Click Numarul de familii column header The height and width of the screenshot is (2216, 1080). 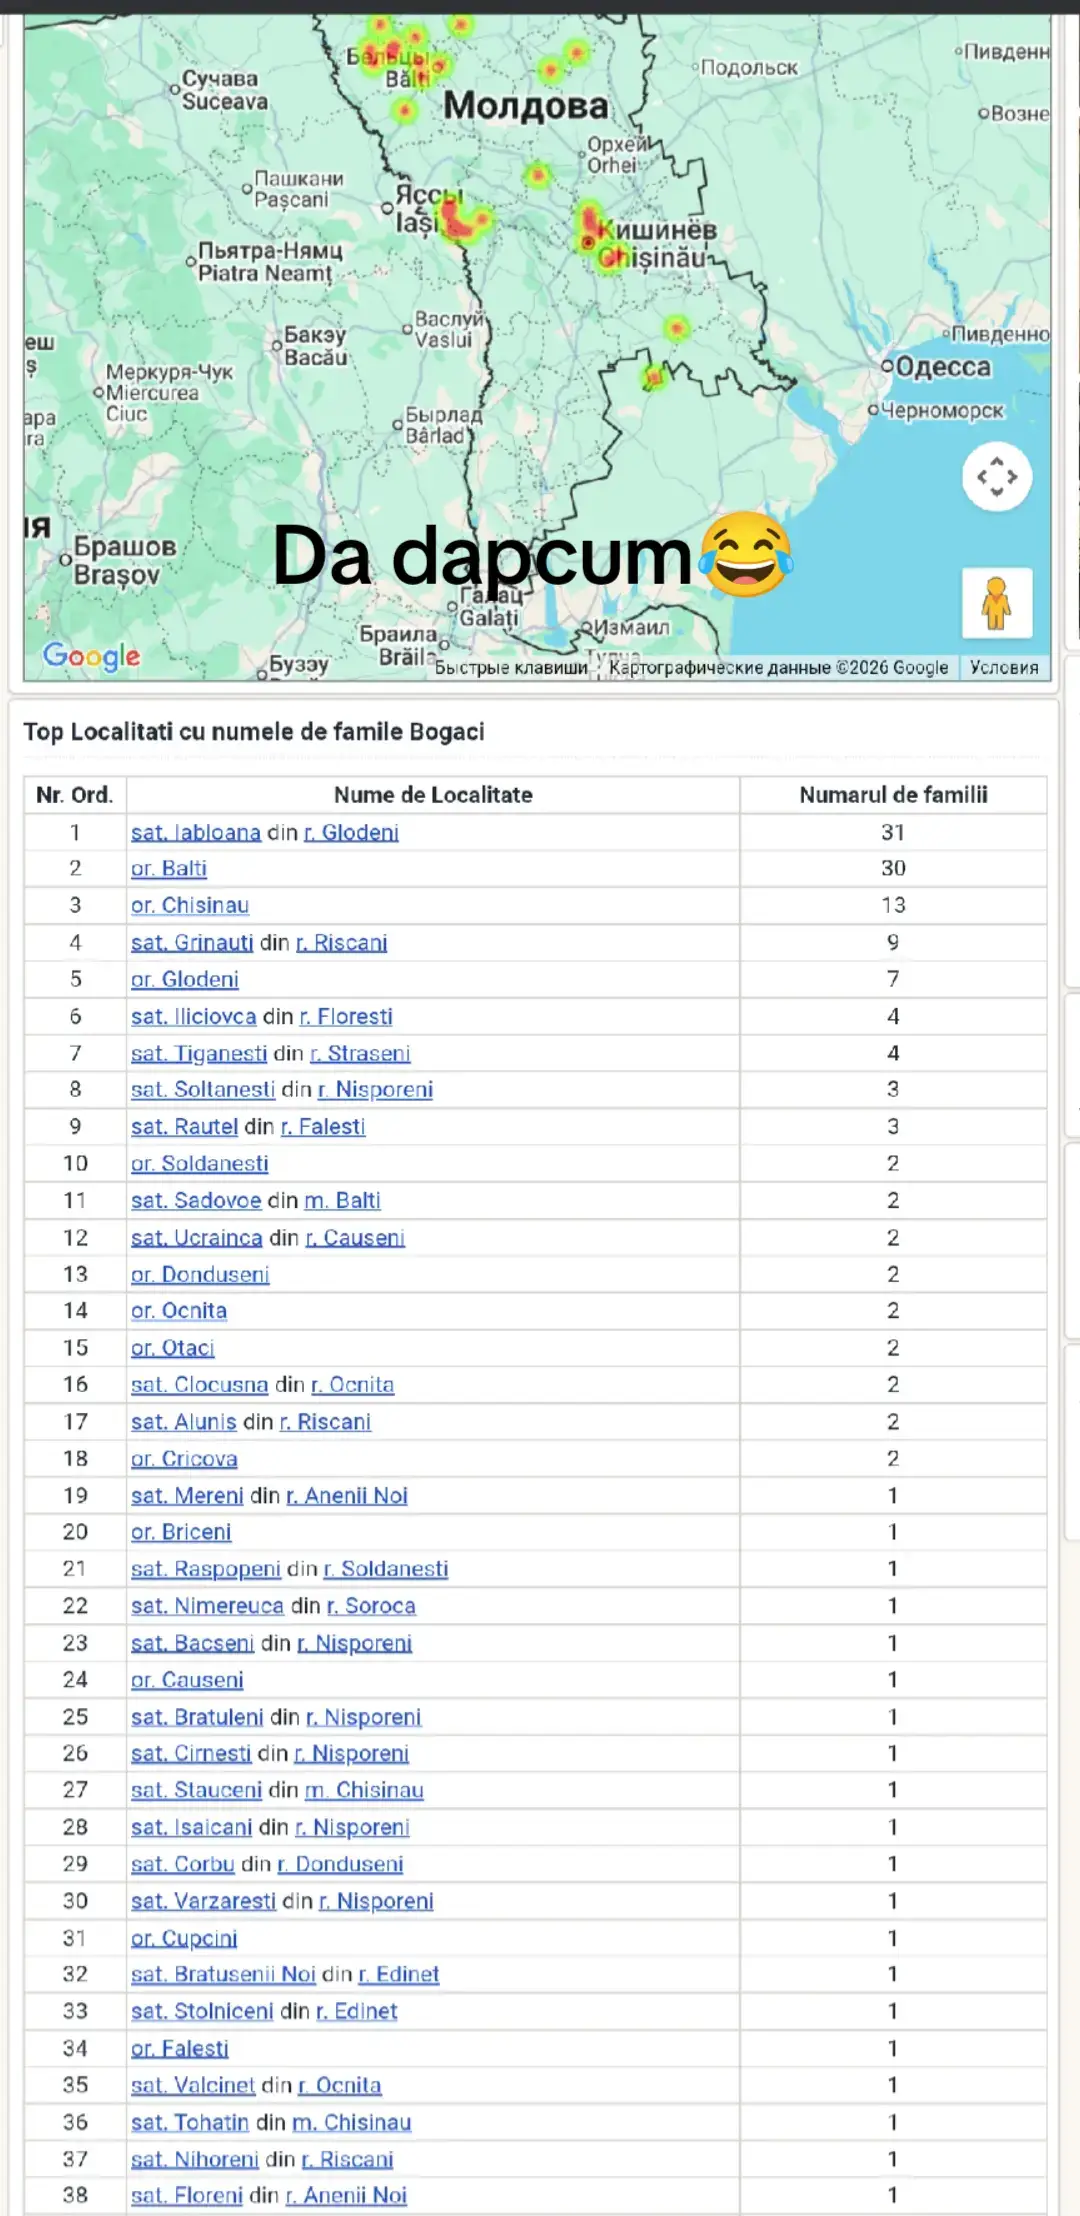893,795
